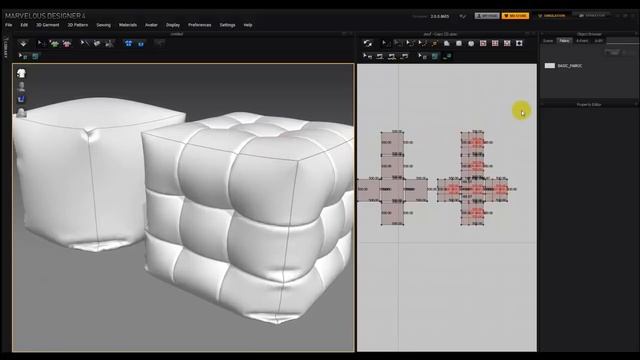Open the Help menu
This screenshot has height=360, width=640.
[248, 25]
